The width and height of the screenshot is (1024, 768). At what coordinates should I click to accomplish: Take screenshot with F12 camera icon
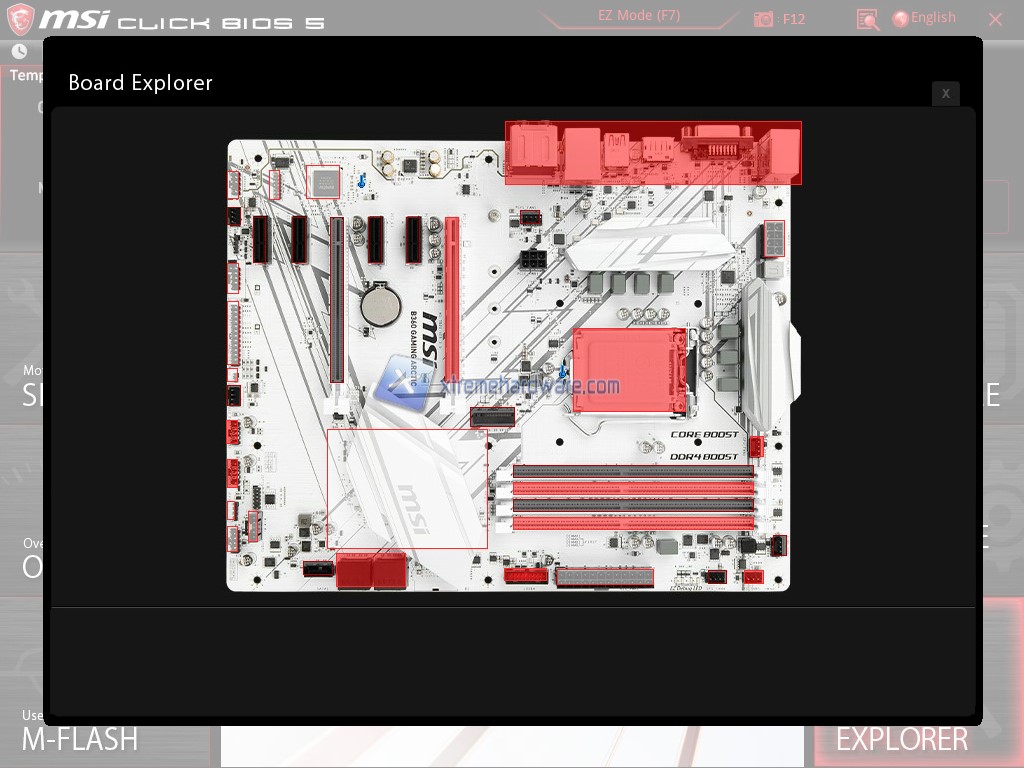[x=764, y=19]
